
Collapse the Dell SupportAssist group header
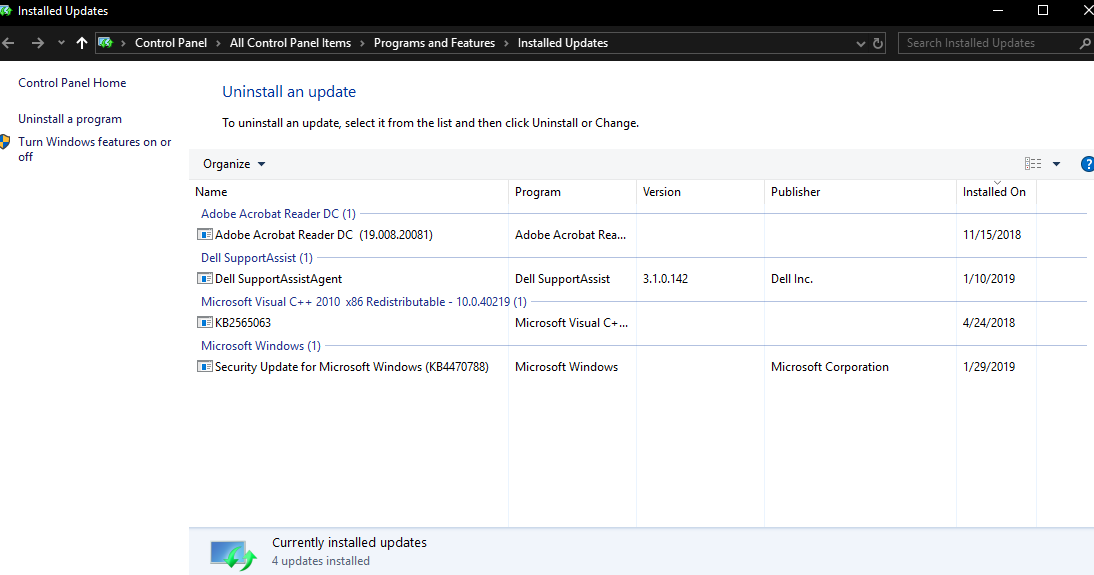[256, 258]
